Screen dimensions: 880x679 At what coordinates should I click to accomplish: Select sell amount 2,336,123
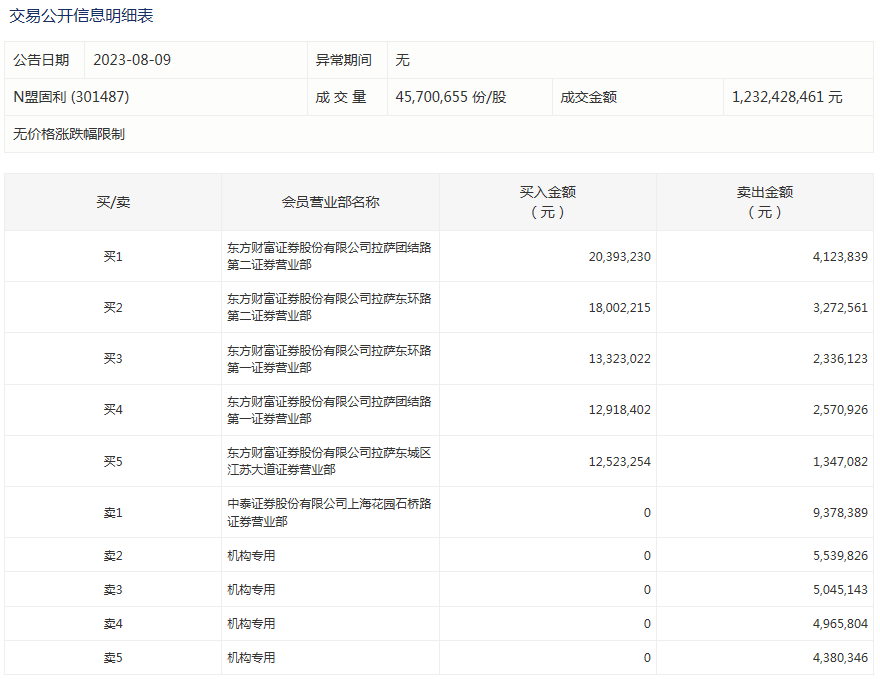pos(840,359)
